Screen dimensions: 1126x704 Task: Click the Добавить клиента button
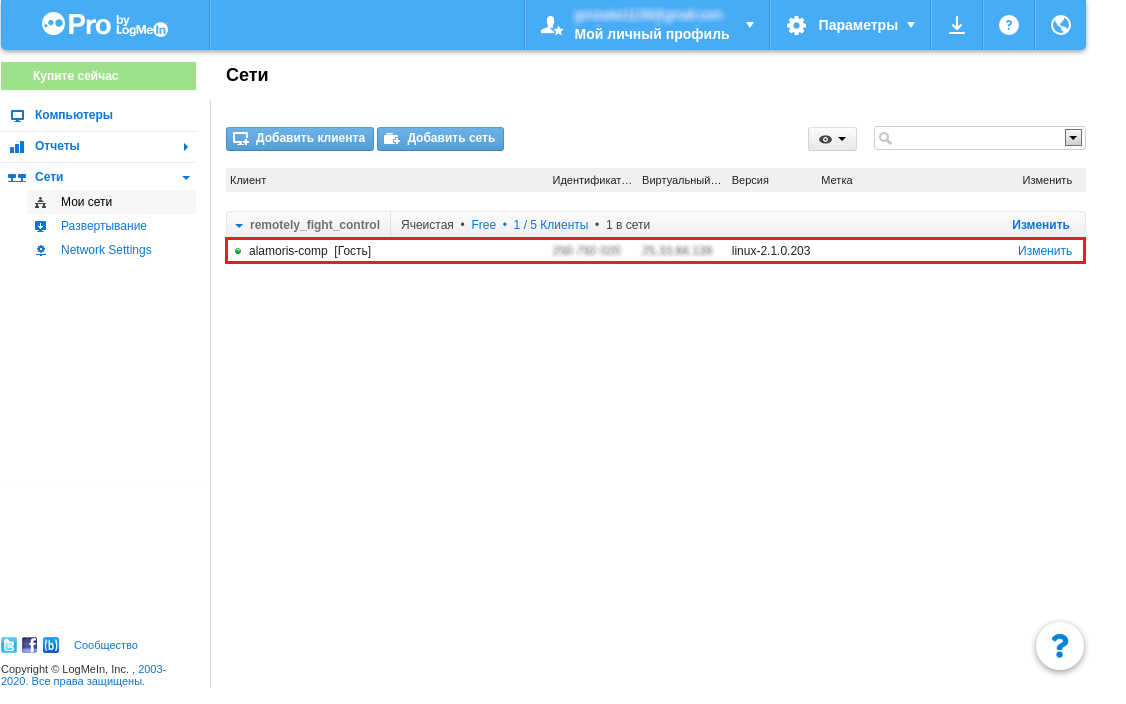(300, 139)
